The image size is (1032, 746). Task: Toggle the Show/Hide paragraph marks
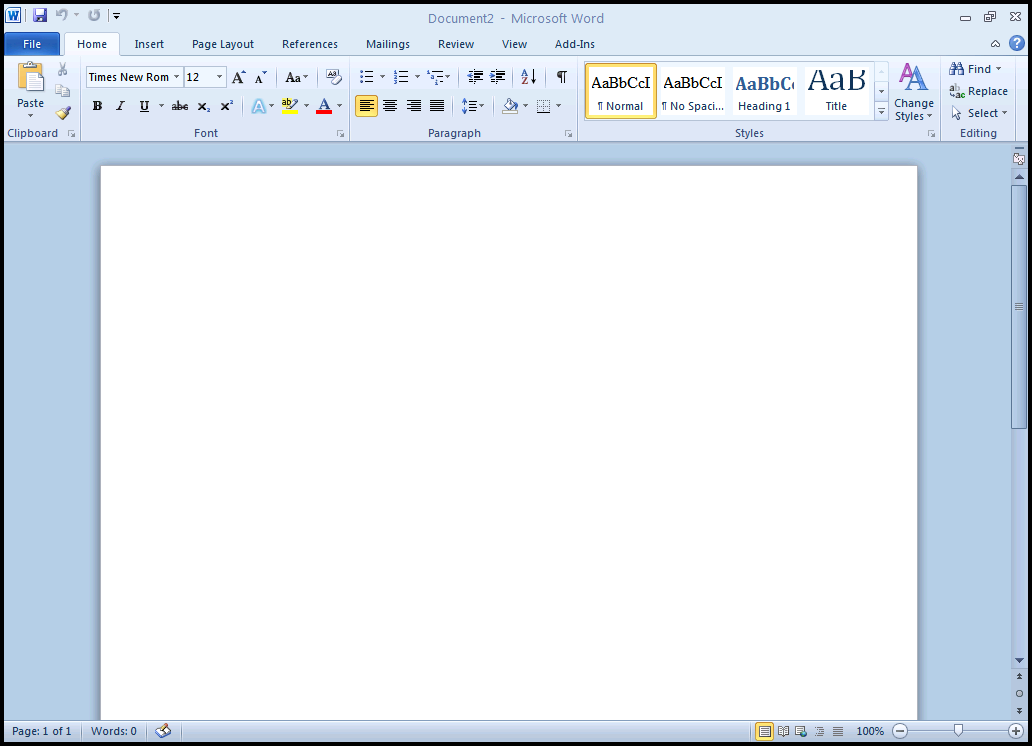click(x=561, y=77)
